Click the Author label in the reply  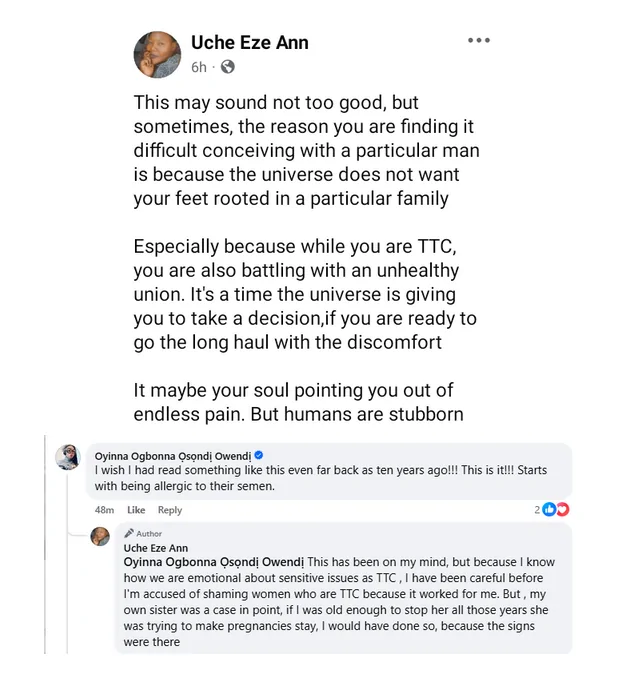(x=149, y=534)
